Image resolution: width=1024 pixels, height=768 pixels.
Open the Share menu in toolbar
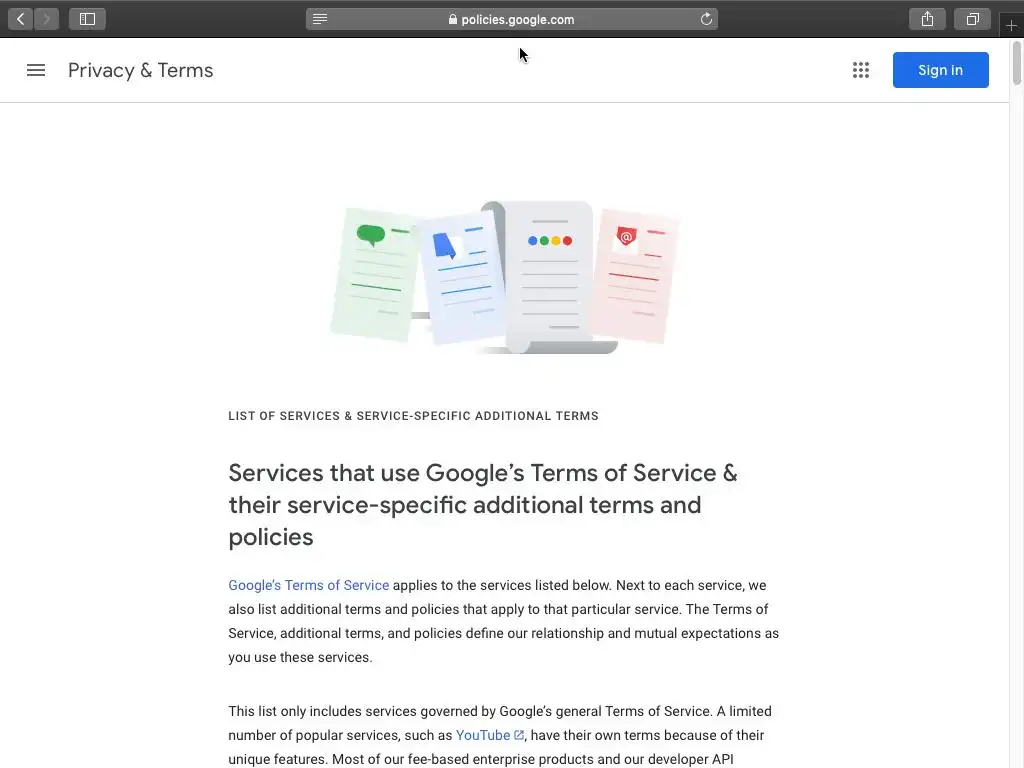point(927,19)
